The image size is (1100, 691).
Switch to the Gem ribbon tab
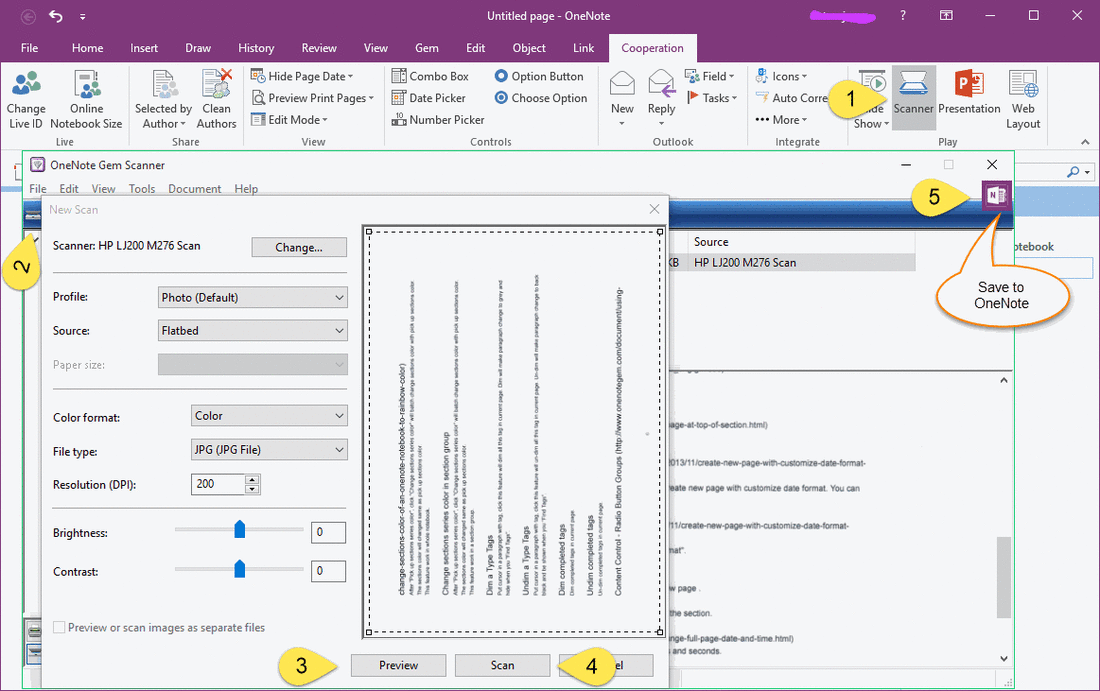pyautogui.click(x=427, y=48)
